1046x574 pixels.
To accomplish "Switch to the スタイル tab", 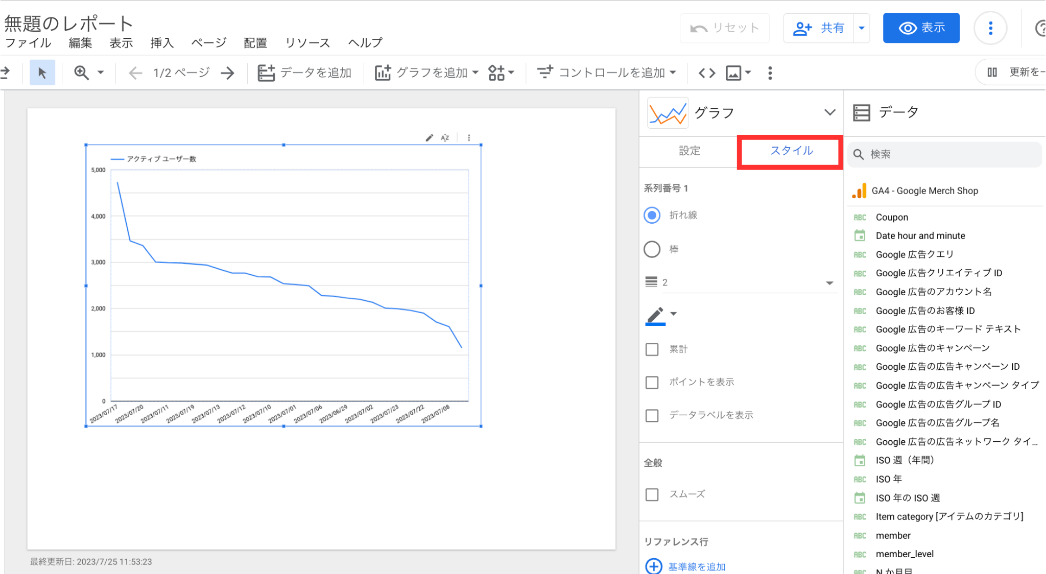I will (791, 152).
